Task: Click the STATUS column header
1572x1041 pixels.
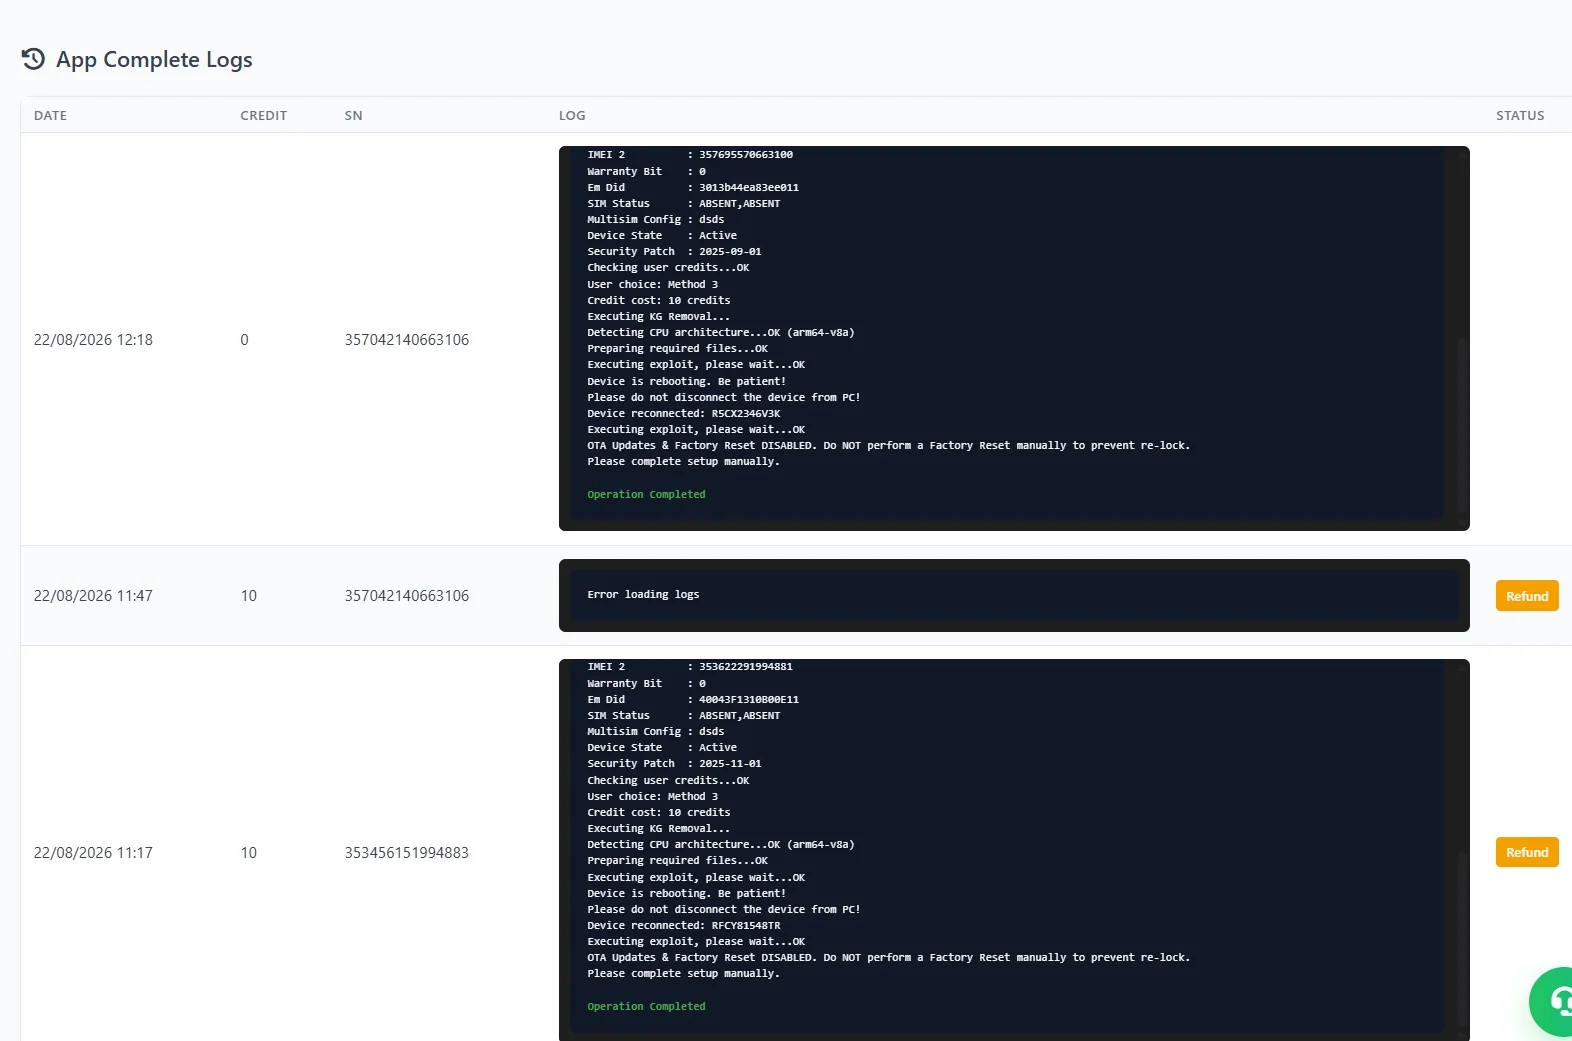Action: pyautogui.click(x=1520, y=115)
